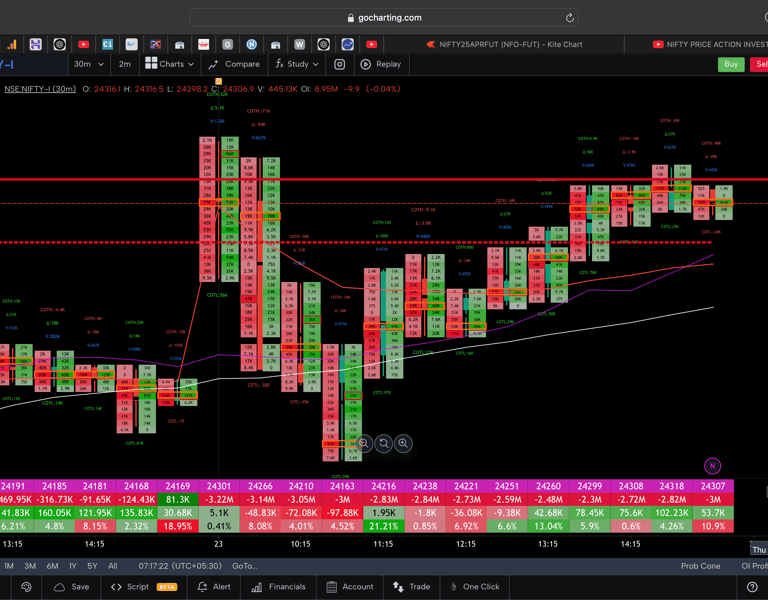Click the Script code brackets icon

tap(116, 587)
